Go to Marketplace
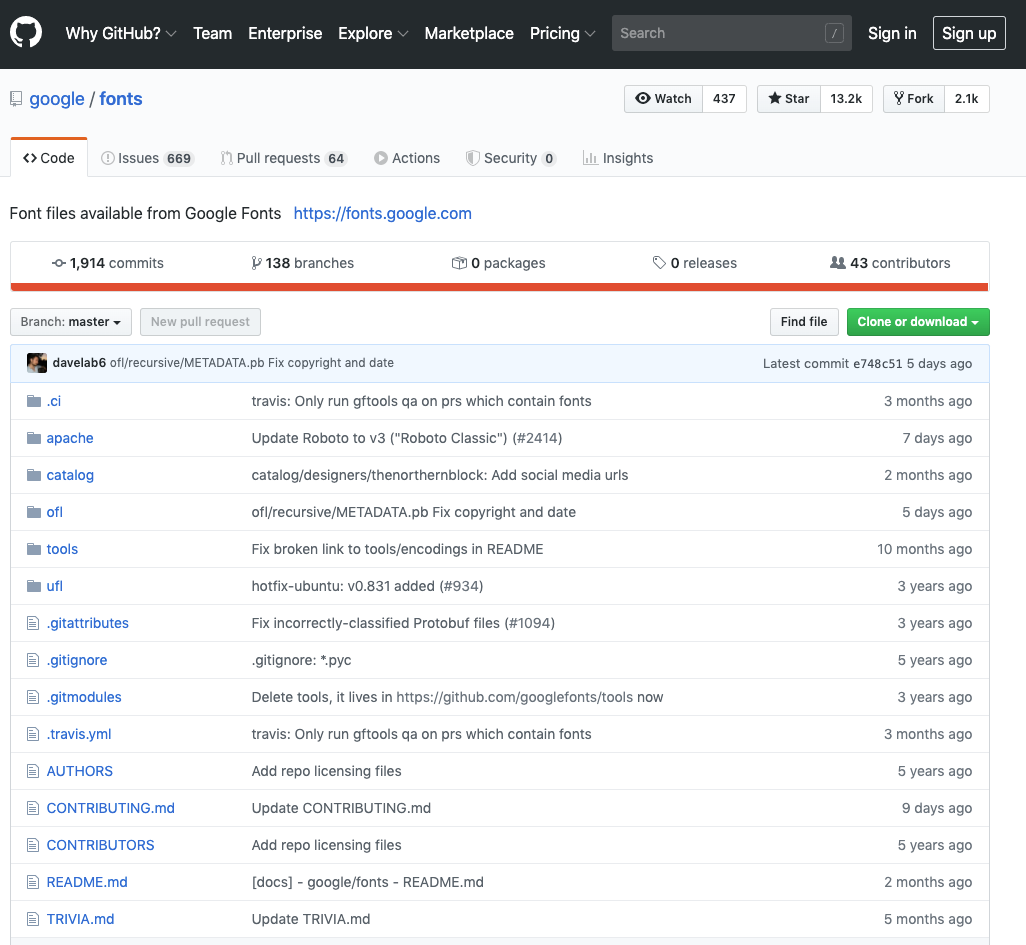This screenshot has height=945, width=1026. [469, 33]
